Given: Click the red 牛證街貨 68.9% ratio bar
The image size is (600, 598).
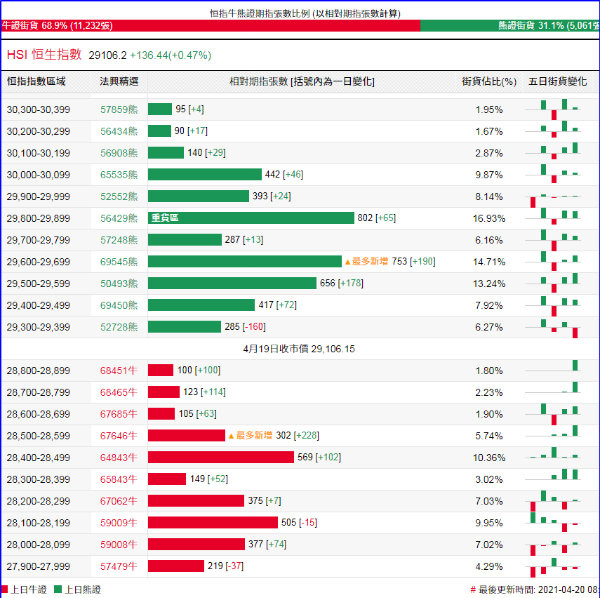Looking at the screenshot, I should click(x=210, y=26).
